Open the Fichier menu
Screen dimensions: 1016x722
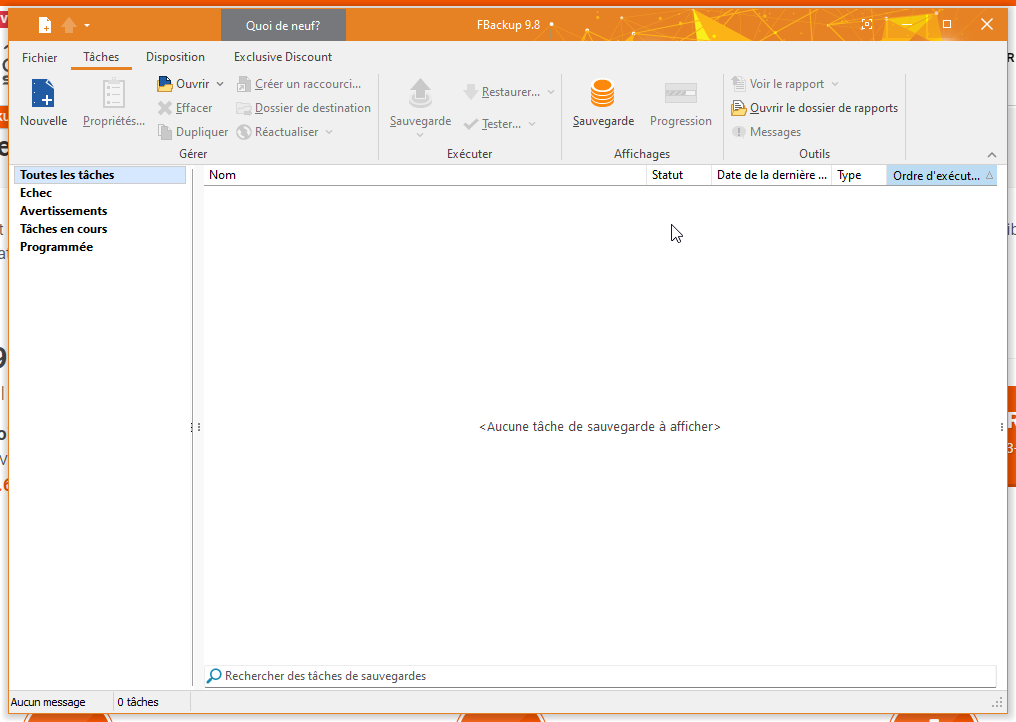(x=40, y=57)
